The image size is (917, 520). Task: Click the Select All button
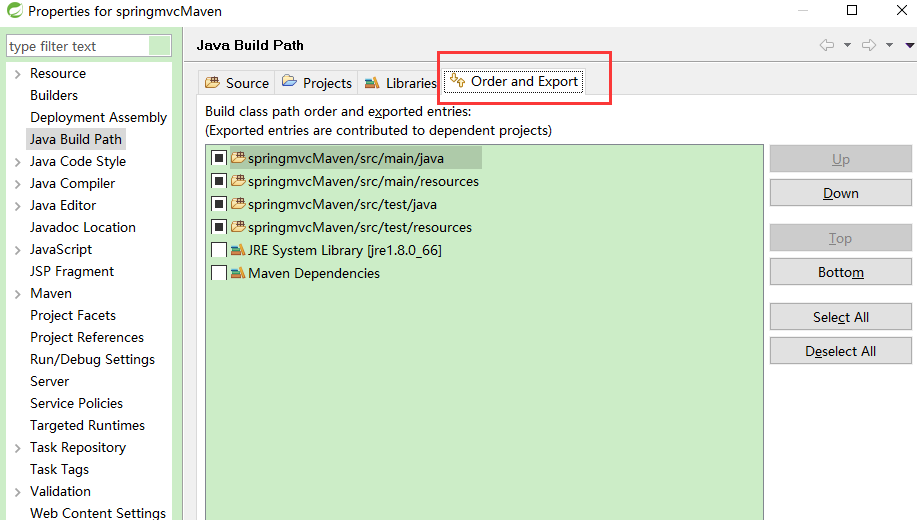point(840,317)
